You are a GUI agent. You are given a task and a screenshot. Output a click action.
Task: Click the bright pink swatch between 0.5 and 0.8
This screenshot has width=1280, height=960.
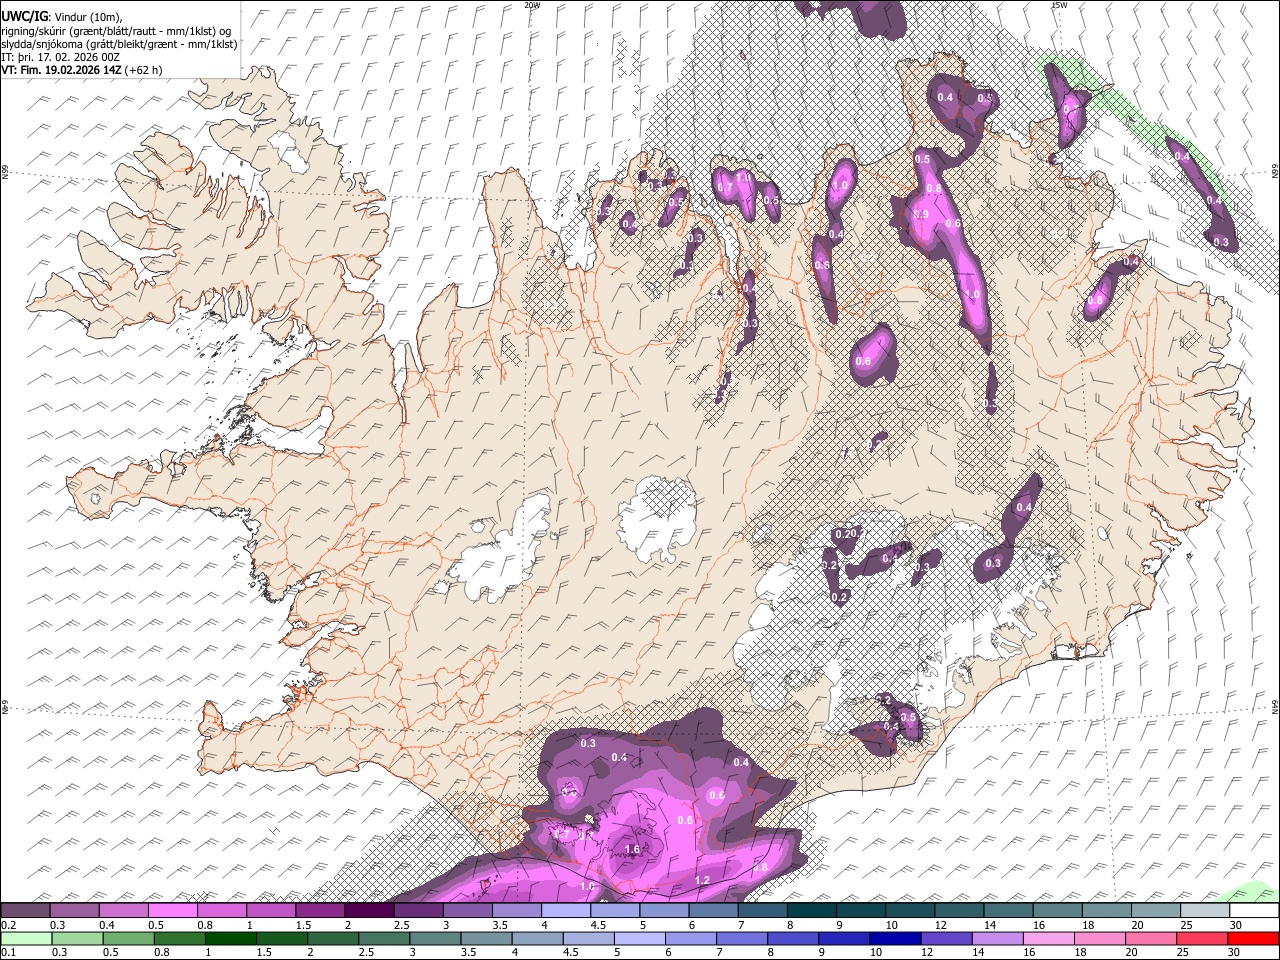[x=172, y=911]
